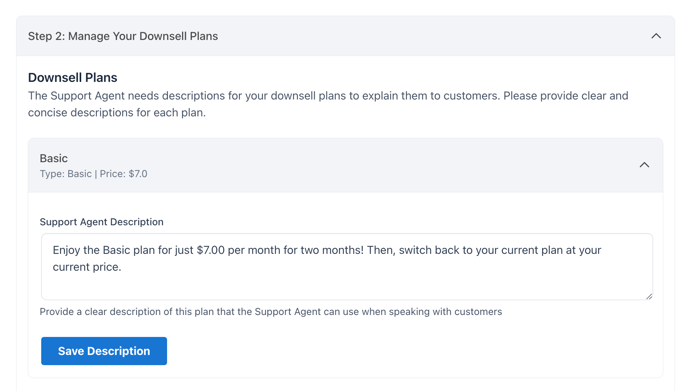
Task: Click the 'Support Agent Description' field label
Action: (x=101, y=222)
